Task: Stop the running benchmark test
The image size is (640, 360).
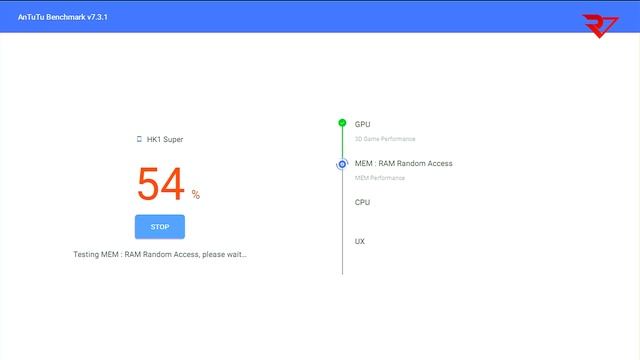Action: [x=160, y=227]
